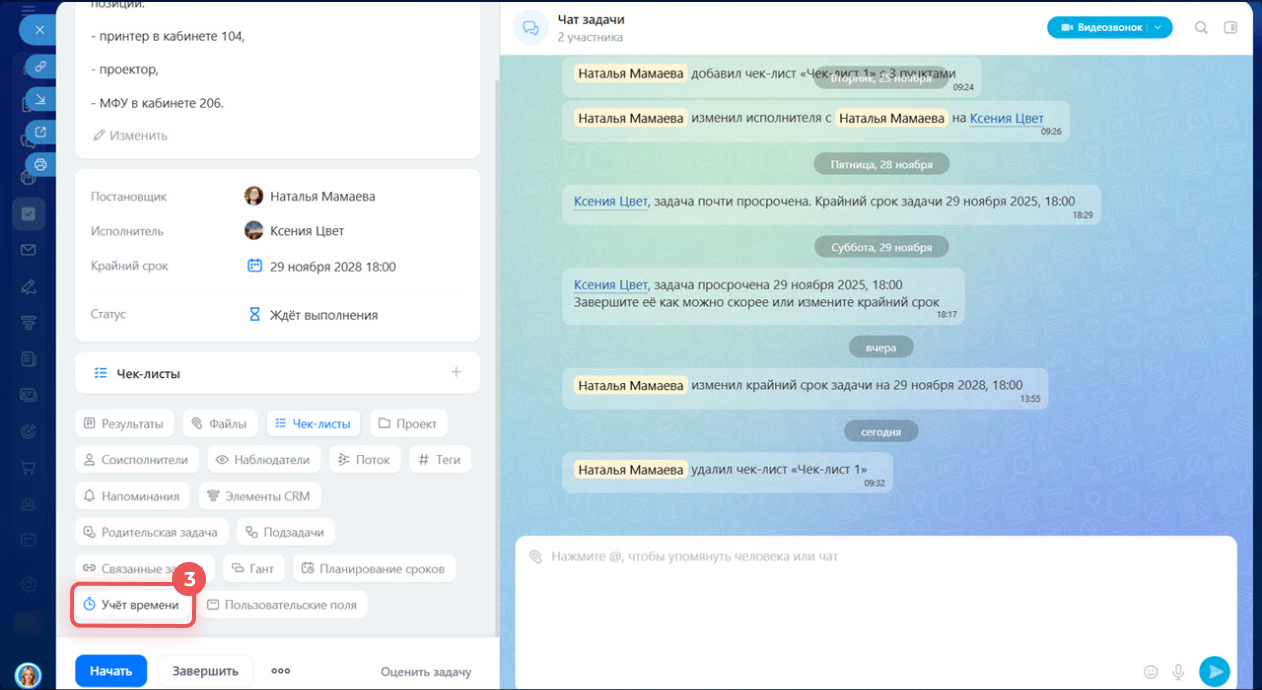This screenshot has width=1262, height=690.
Task: Open the deadline date picker 29 ноября 2028
Action: [322, 267]
